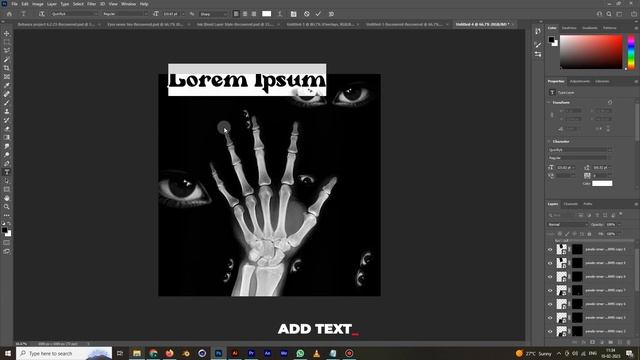
Task: Open the collapsed History panel icon
Action: (x=538, y=31)
